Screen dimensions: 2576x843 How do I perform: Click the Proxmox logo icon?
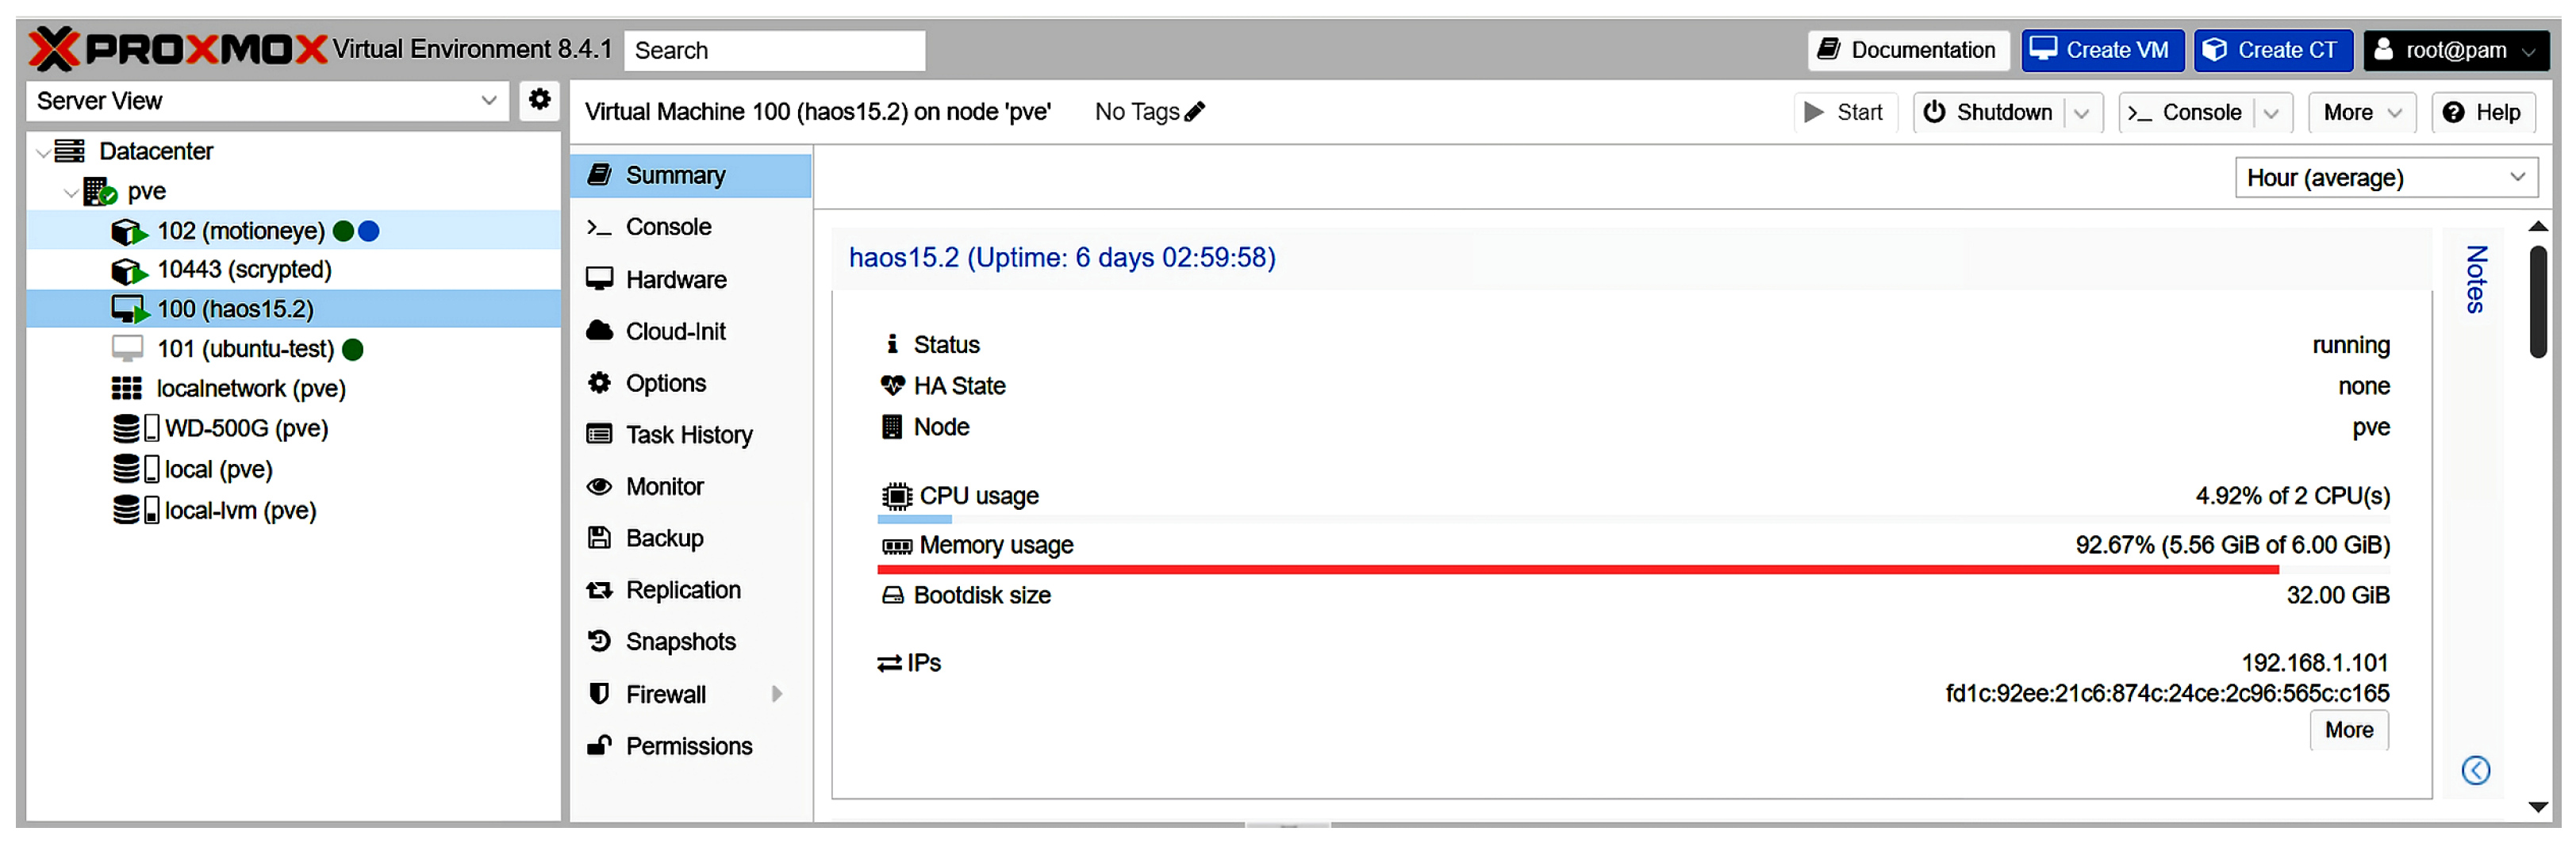pos(53,49)
